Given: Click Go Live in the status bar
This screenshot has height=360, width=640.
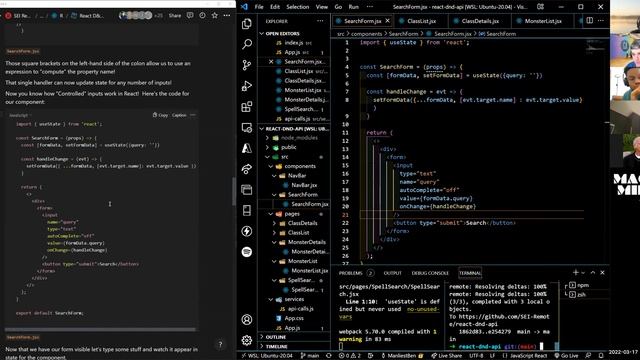Looking at the screenshot, I should coord(566,356).
